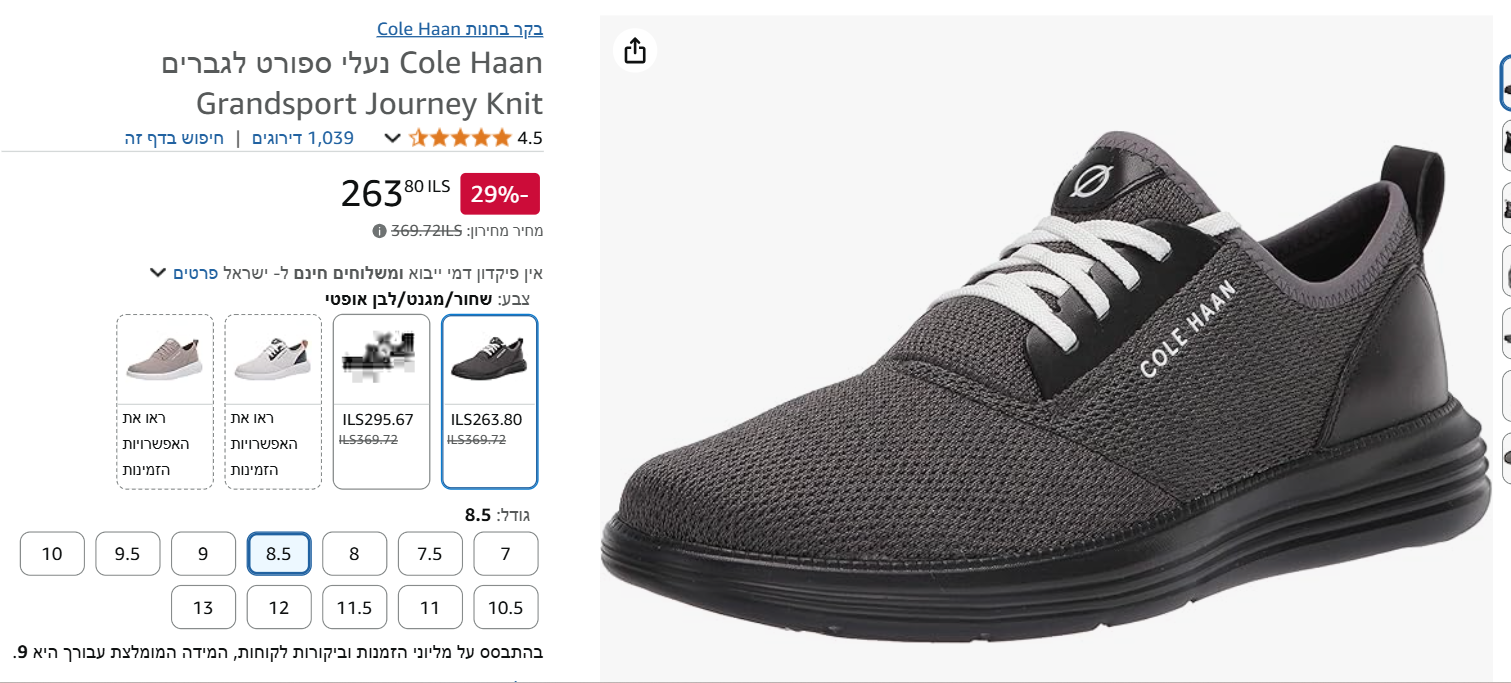
Task: Select shoe size 7
Action: 505,554
